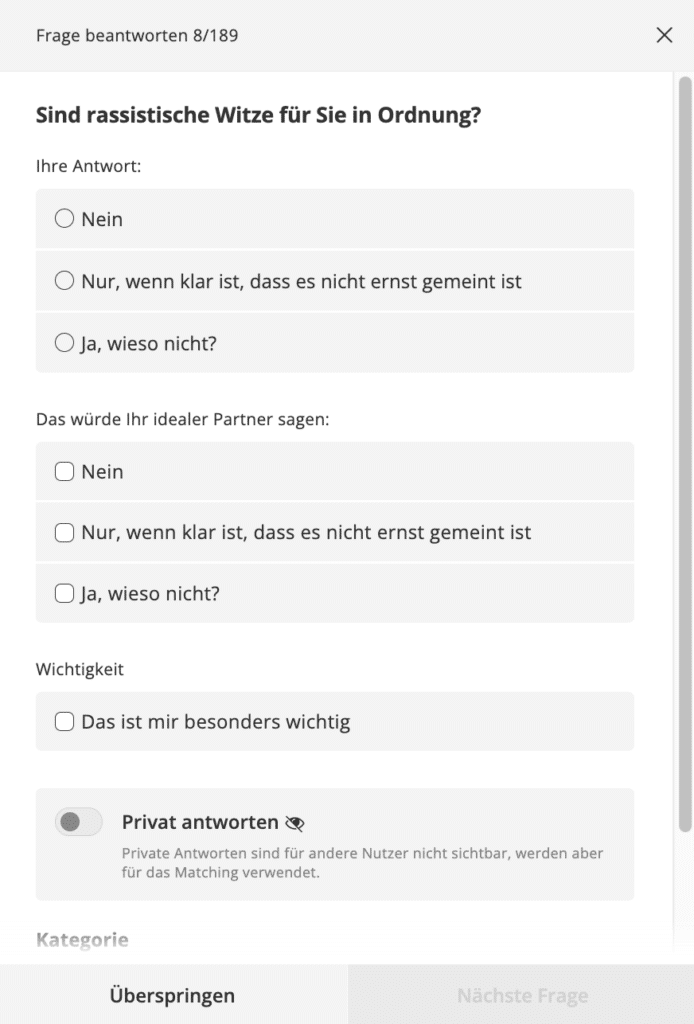This screenshot has width=694, height=1024.
Task: Check partner option "Ja, wieso nicht?"
Action: pyautogui.click(x=64, y=593)
